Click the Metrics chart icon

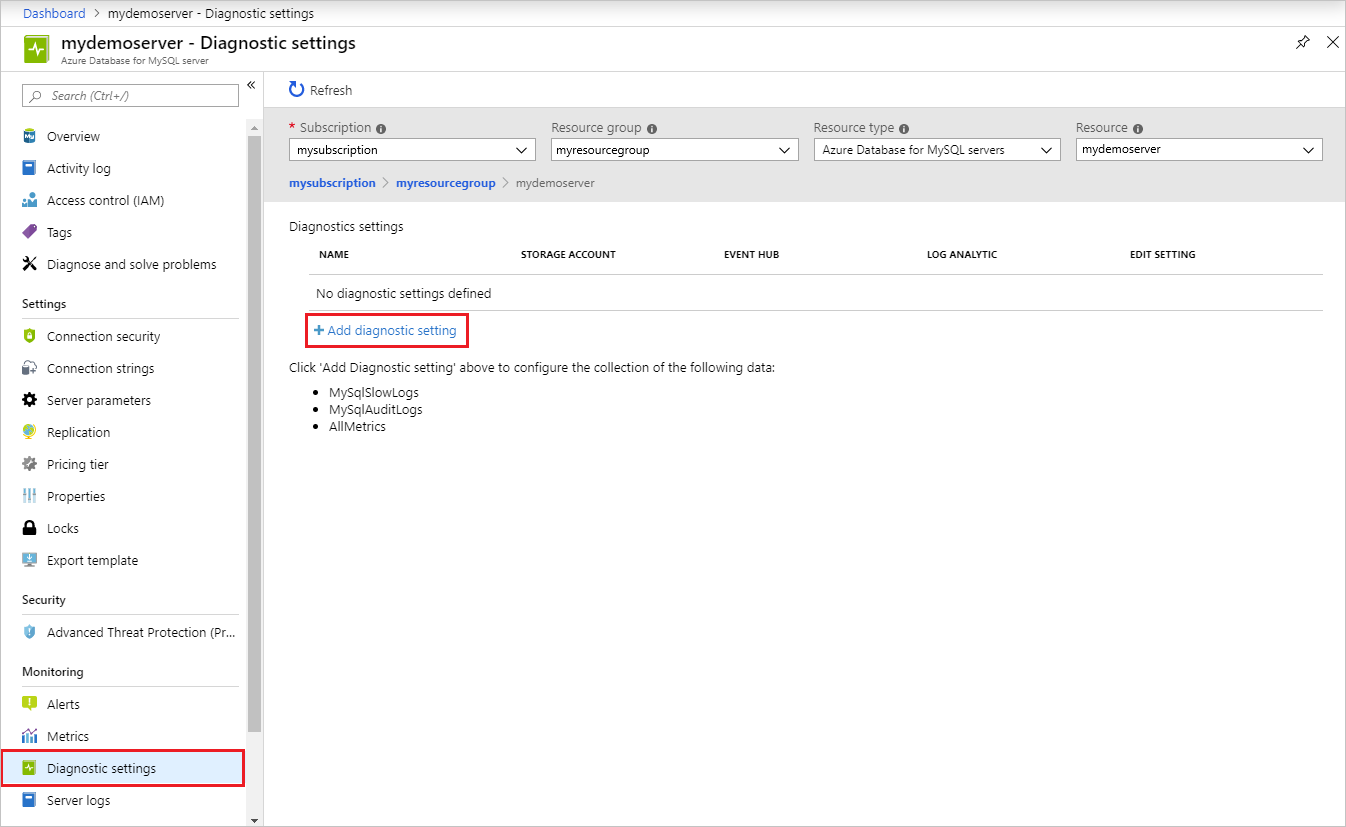pyautogui.click(x=30, y=737)
